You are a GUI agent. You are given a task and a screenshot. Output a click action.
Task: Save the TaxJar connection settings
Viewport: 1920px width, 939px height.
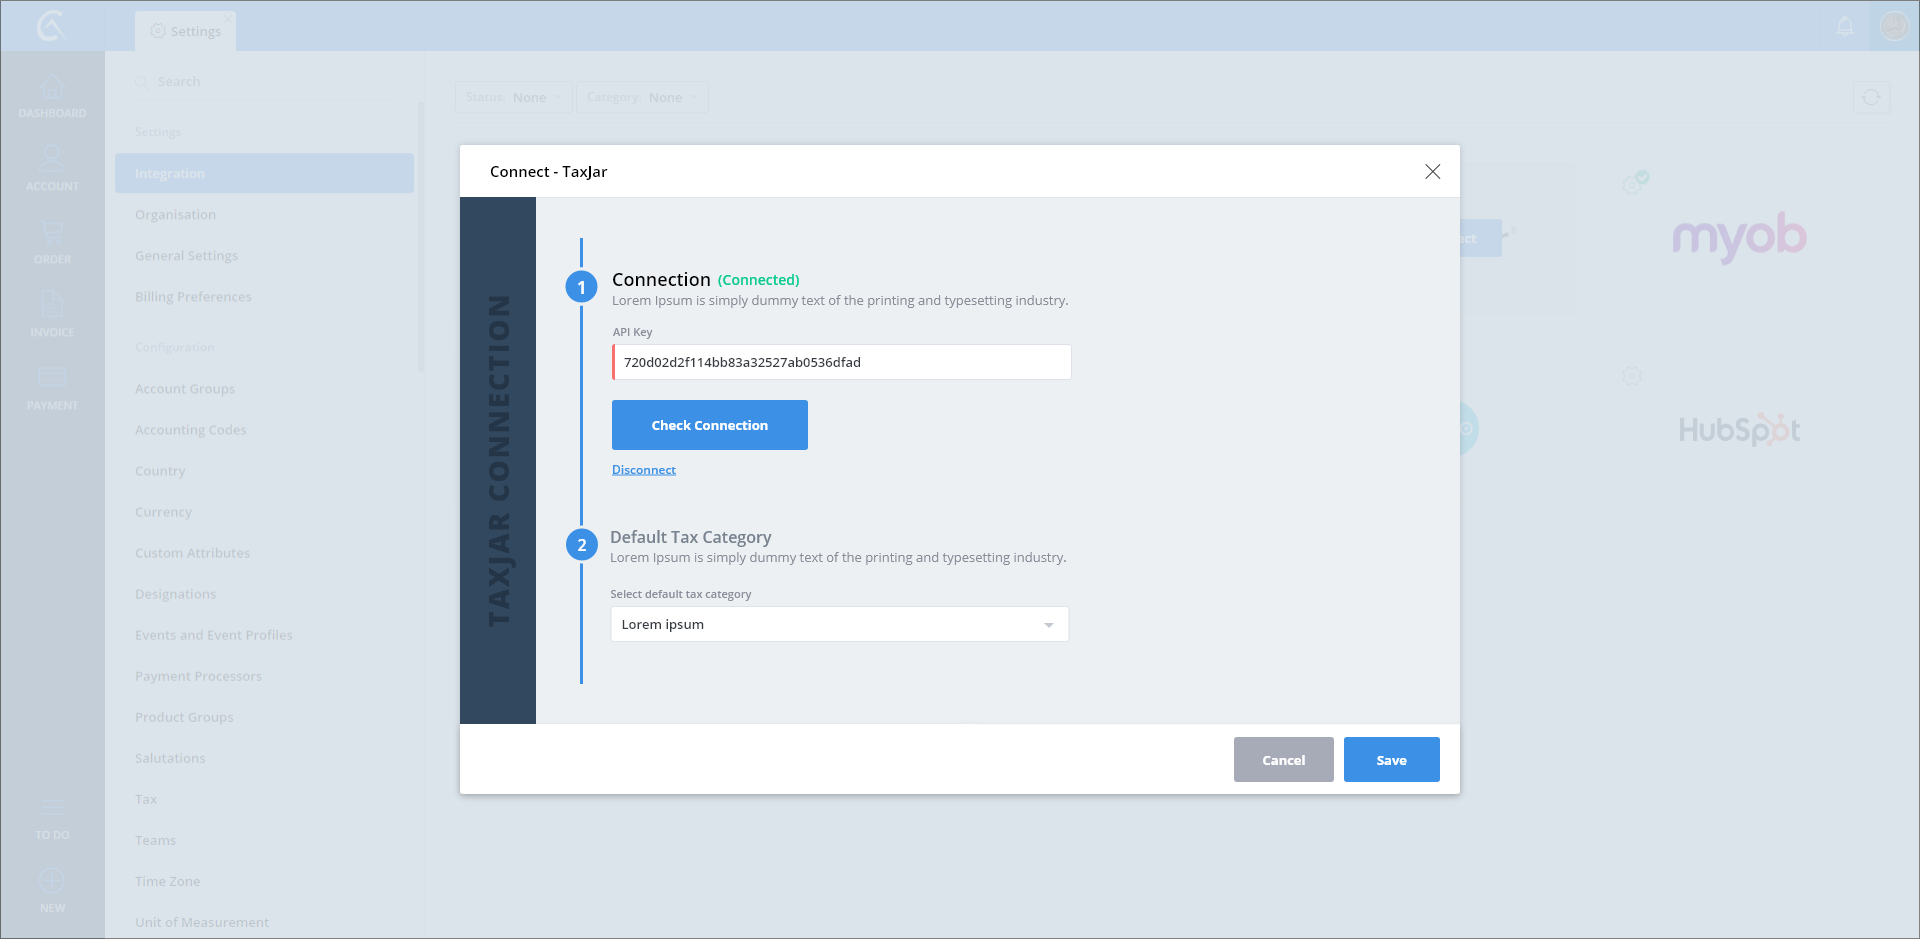1391,760
